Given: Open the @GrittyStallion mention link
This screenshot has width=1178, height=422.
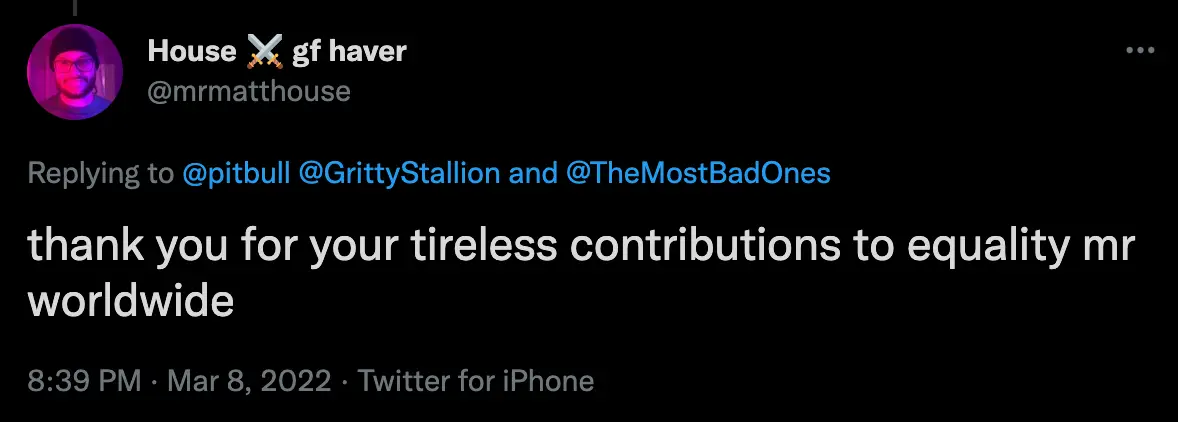Looking at the screenshot, I should tap(400, 173).
